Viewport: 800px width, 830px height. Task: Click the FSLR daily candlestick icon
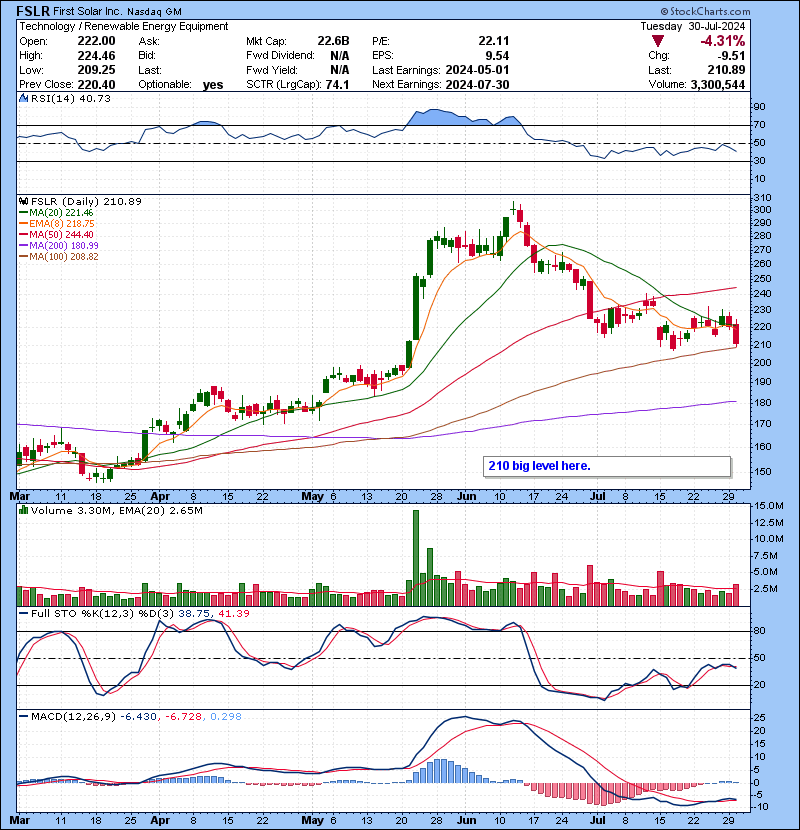pyautogui.click(x=23, y=202)
